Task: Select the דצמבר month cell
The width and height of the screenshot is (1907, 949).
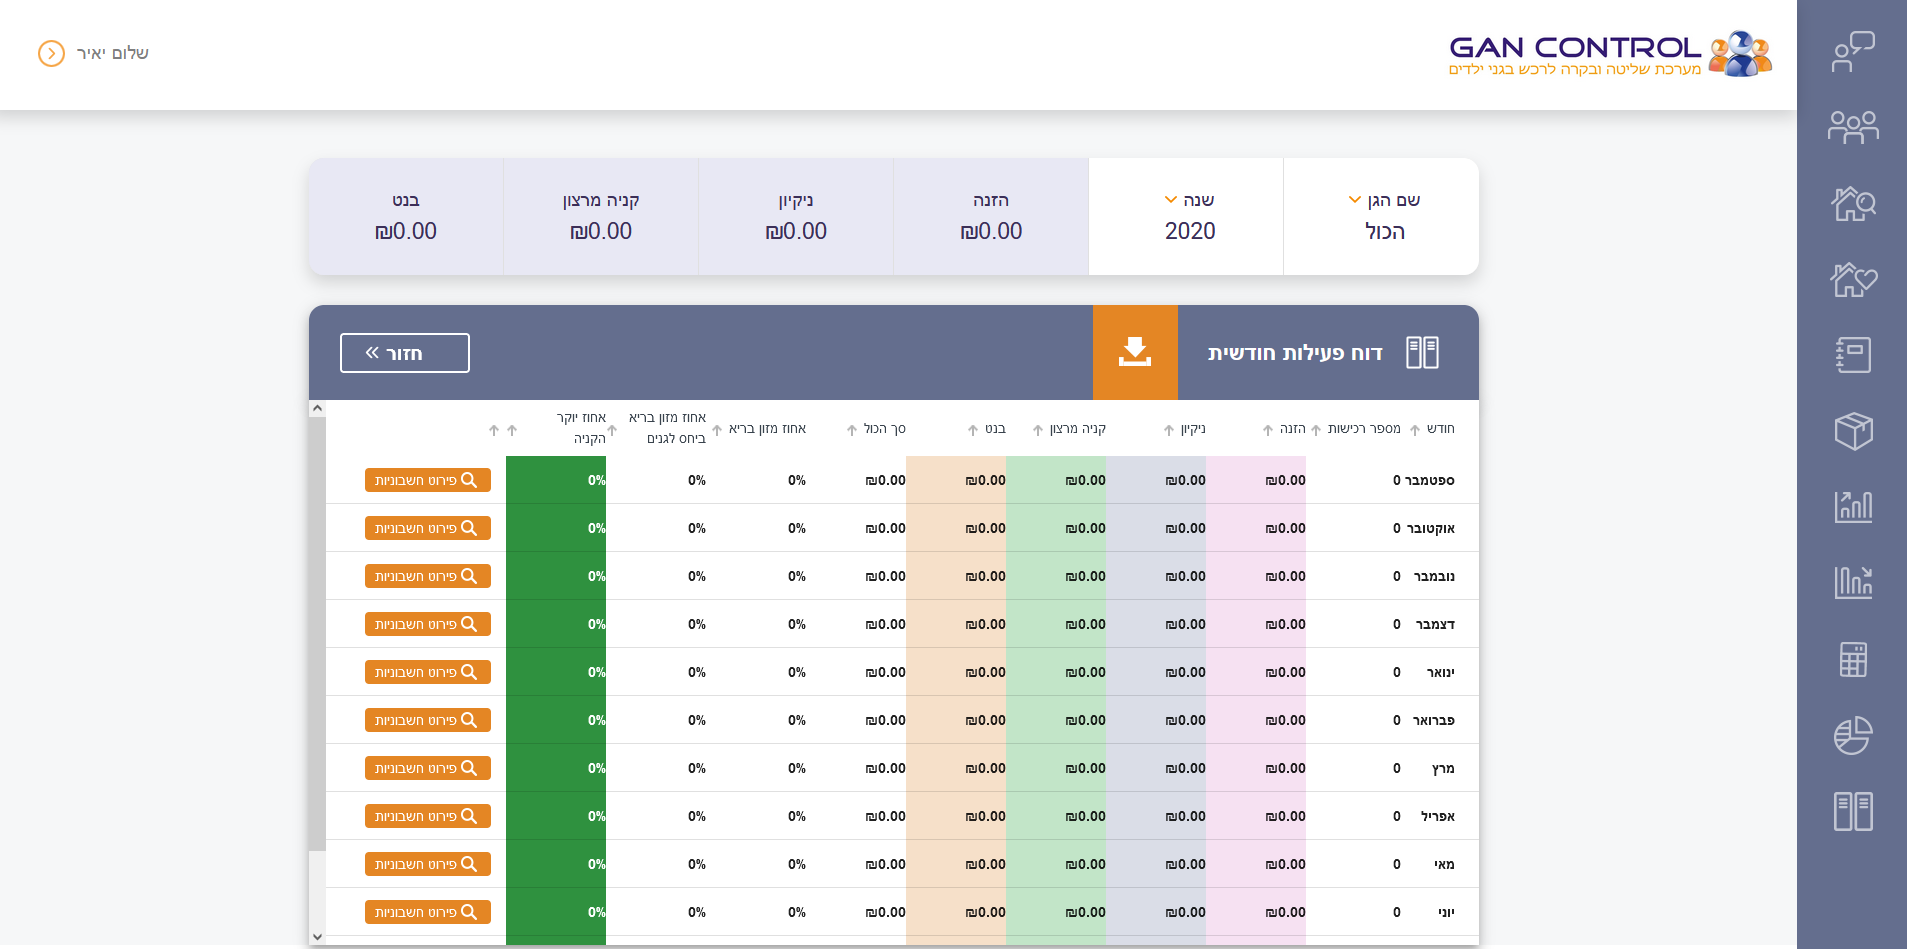Action: click(x=1435, y=624)
